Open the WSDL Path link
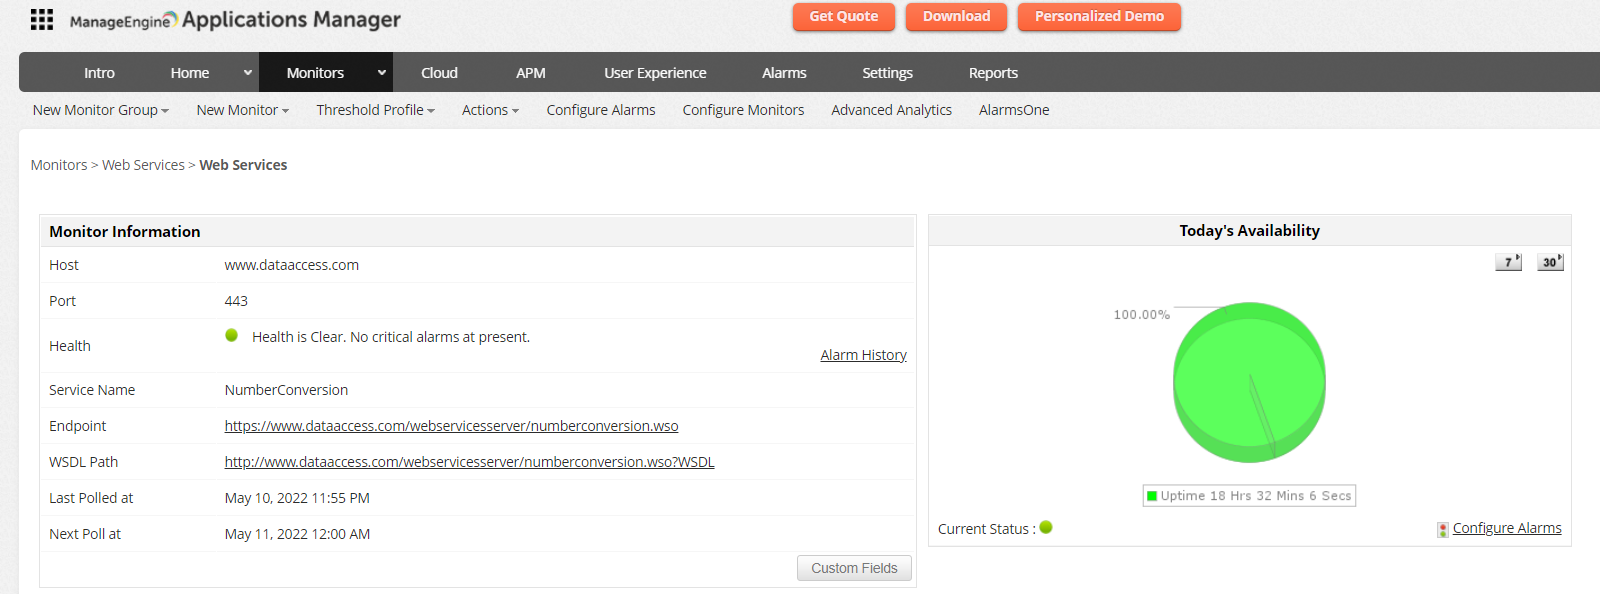1600x594 pixels. tap(469, 462)
